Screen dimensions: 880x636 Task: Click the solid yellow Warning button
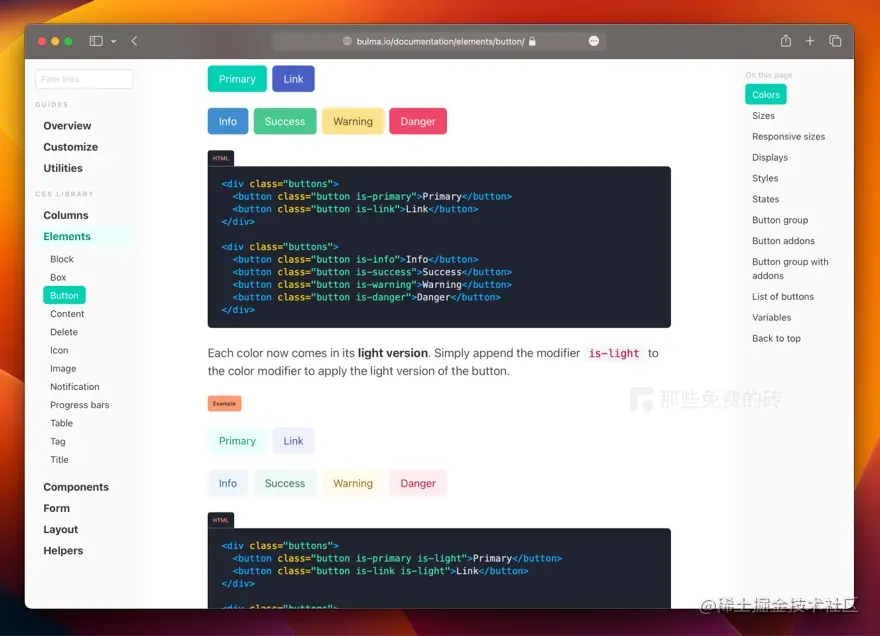tap(353, 121)
